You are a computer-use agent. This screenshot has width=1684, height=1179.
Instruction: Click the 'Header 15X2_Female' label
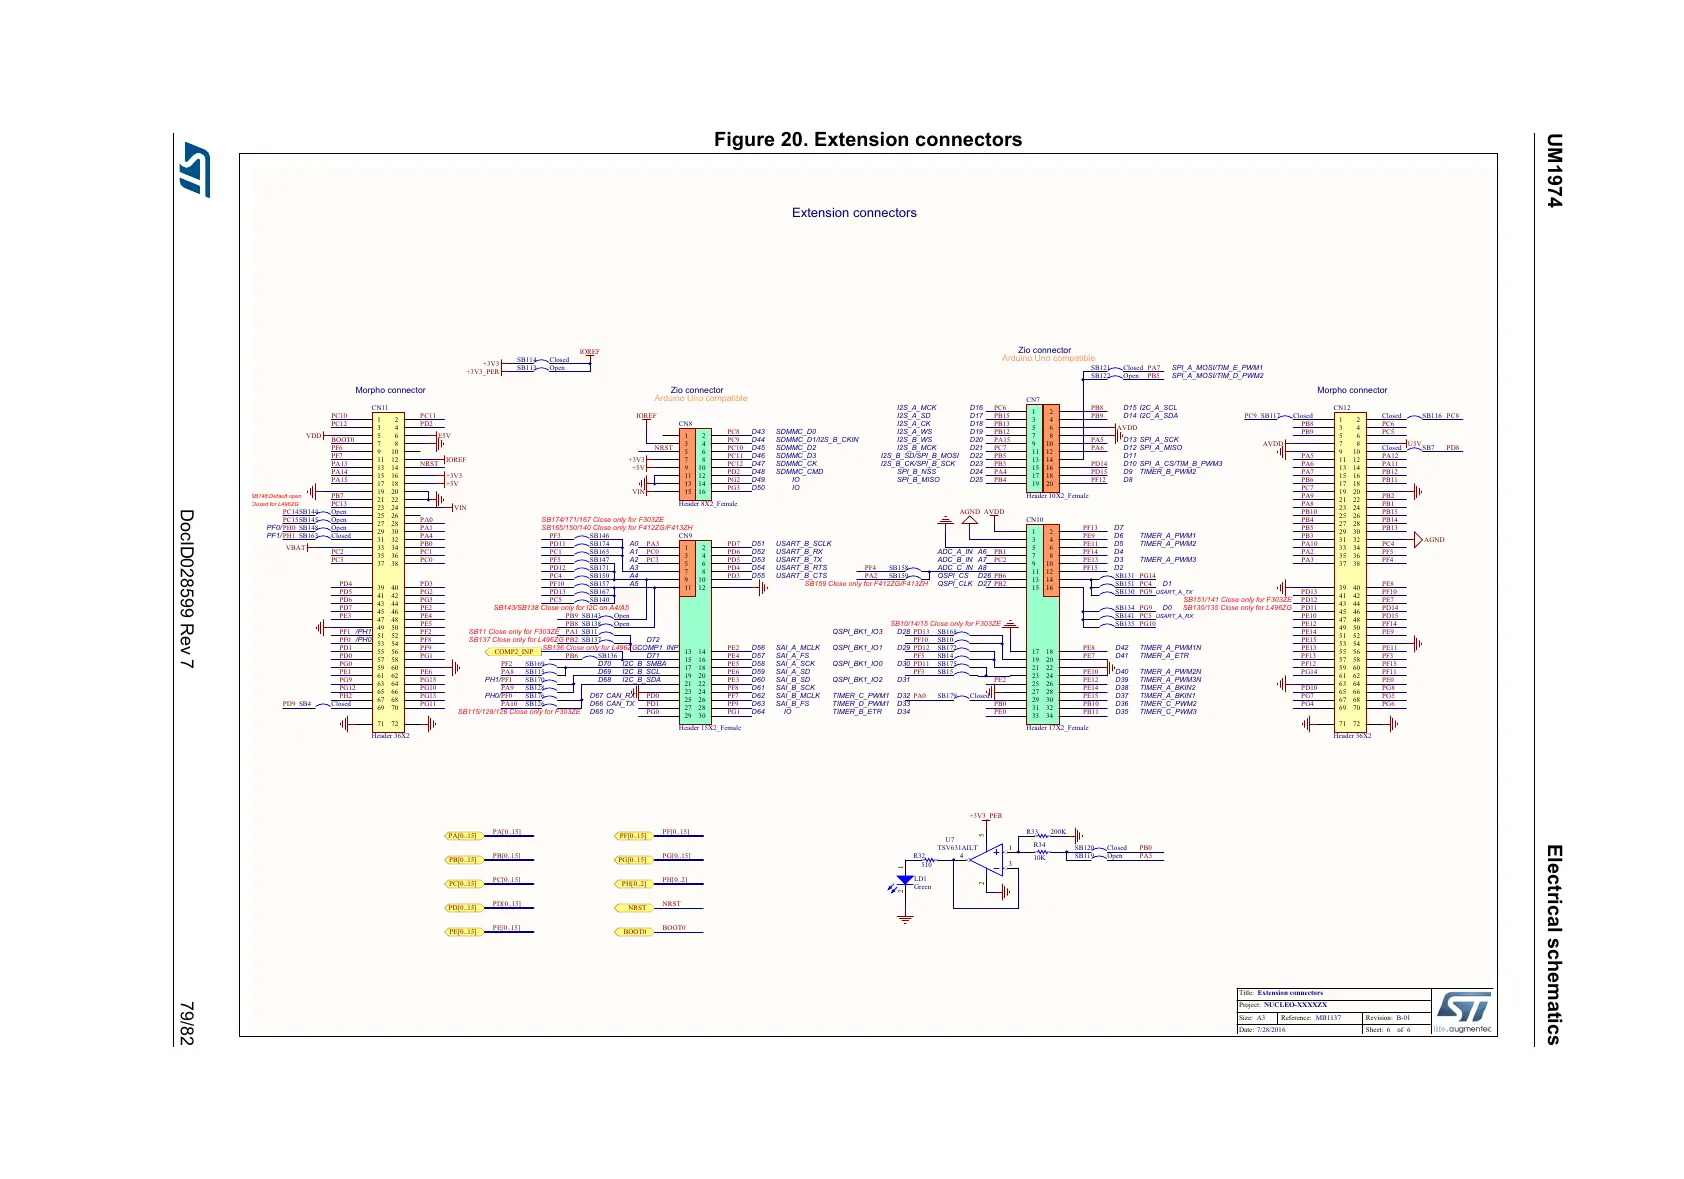pos(710,728)
